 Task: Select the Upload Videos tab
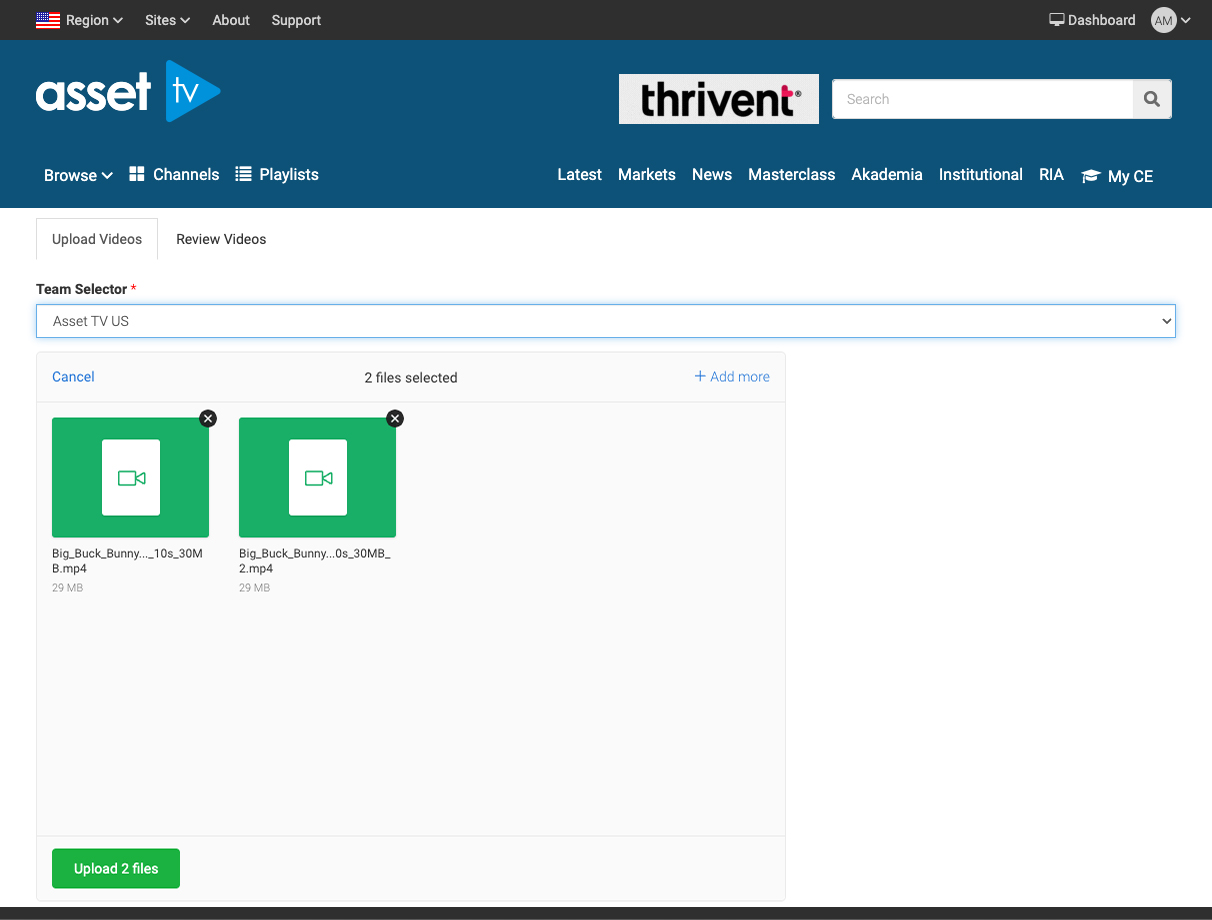click(x=97, y=239)
